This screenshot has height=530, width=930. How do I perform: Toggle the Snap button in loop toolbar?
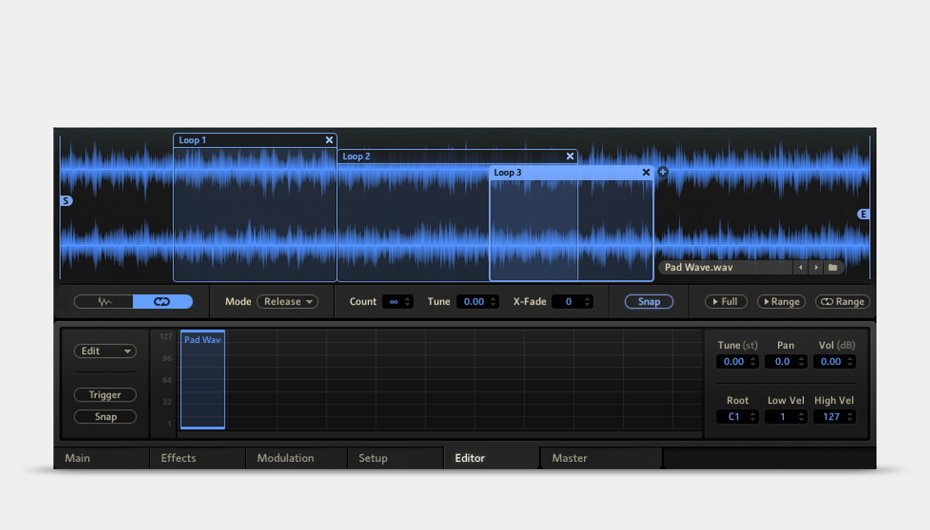tap(649, 302)
